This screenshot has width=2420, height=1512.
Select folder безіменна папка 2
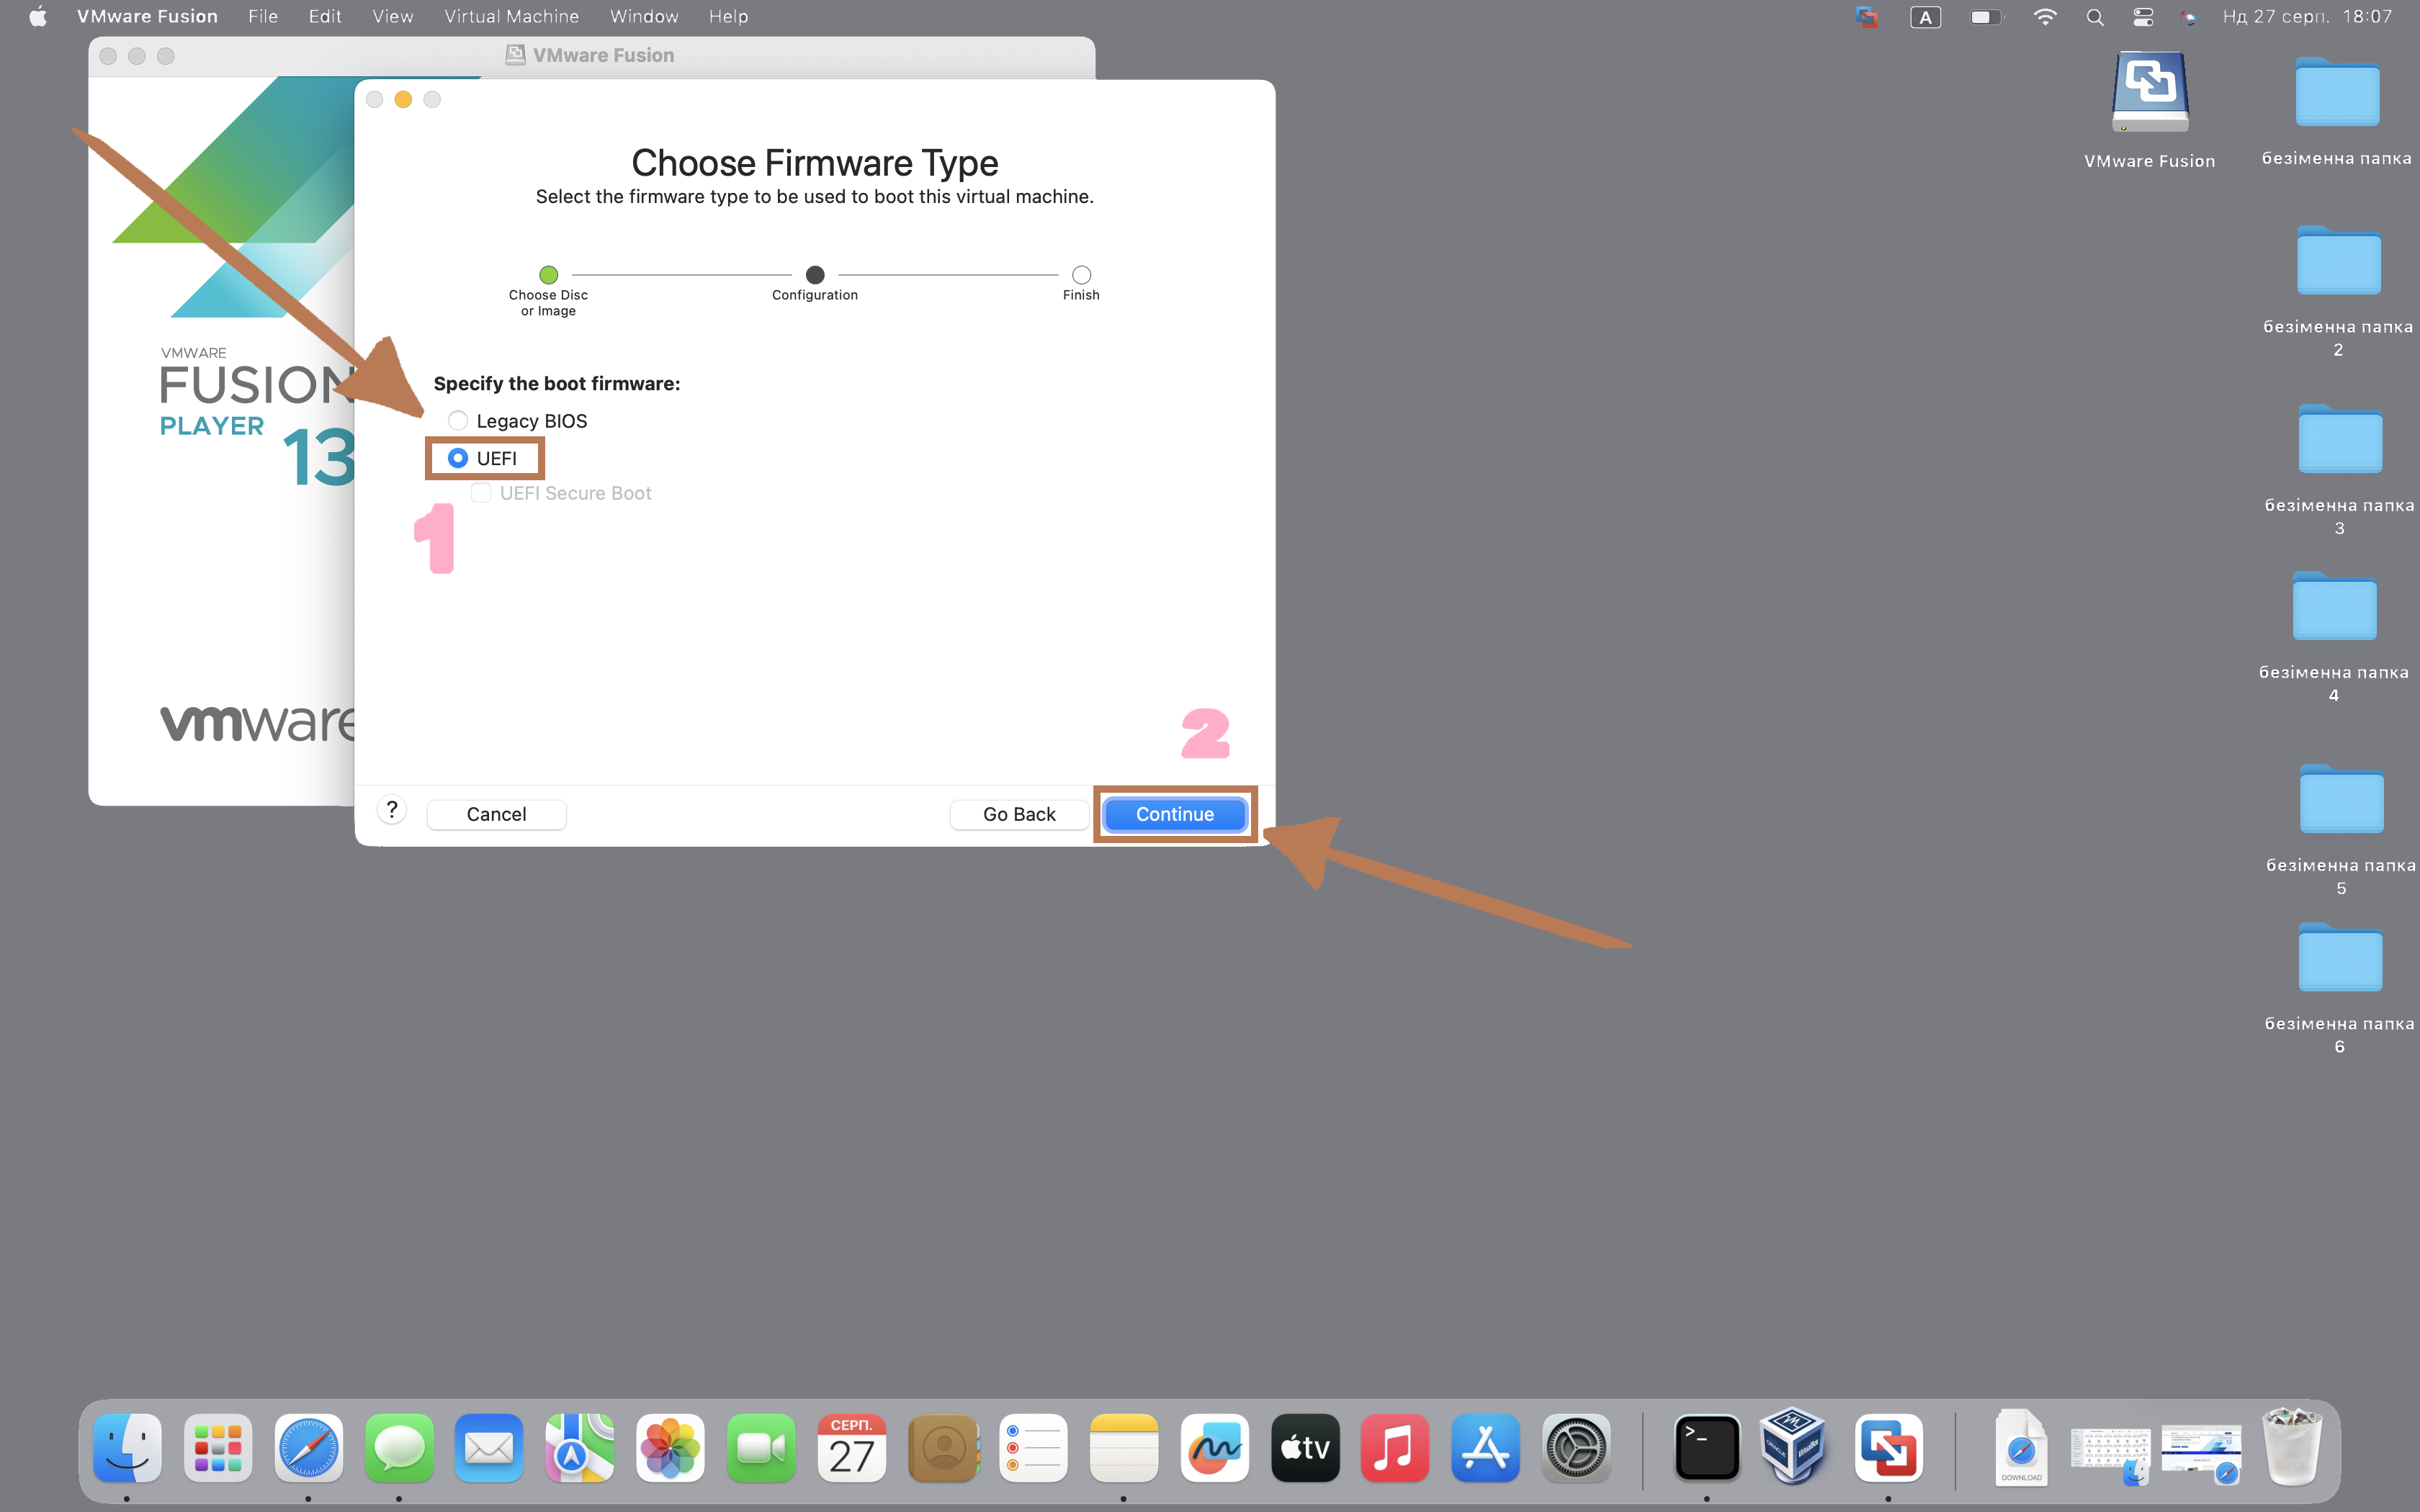(x=2339, y=261)
